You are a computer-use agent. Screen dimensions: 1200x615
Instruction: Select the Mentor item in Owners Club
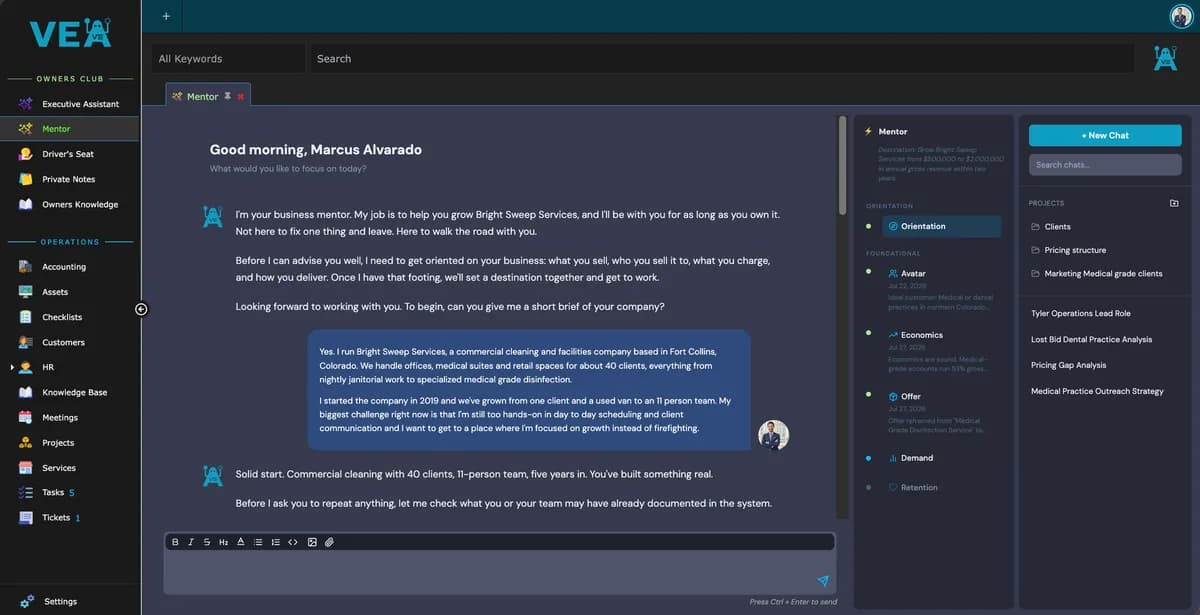(x=70, y=129)
